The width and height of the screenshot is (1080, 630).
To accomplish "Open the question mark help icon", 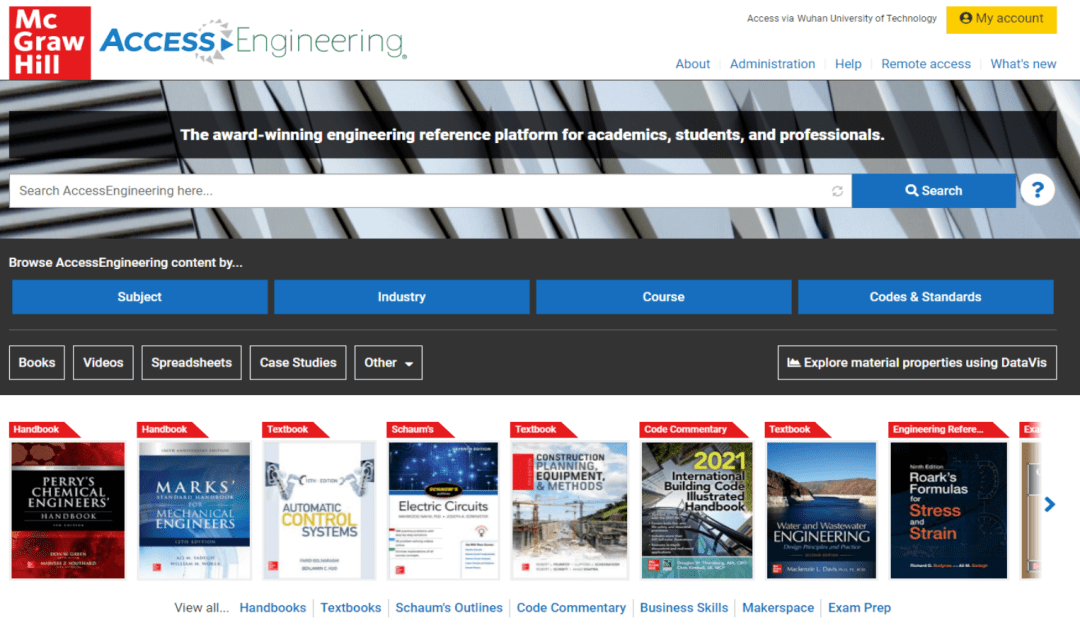I will 1037,190.
